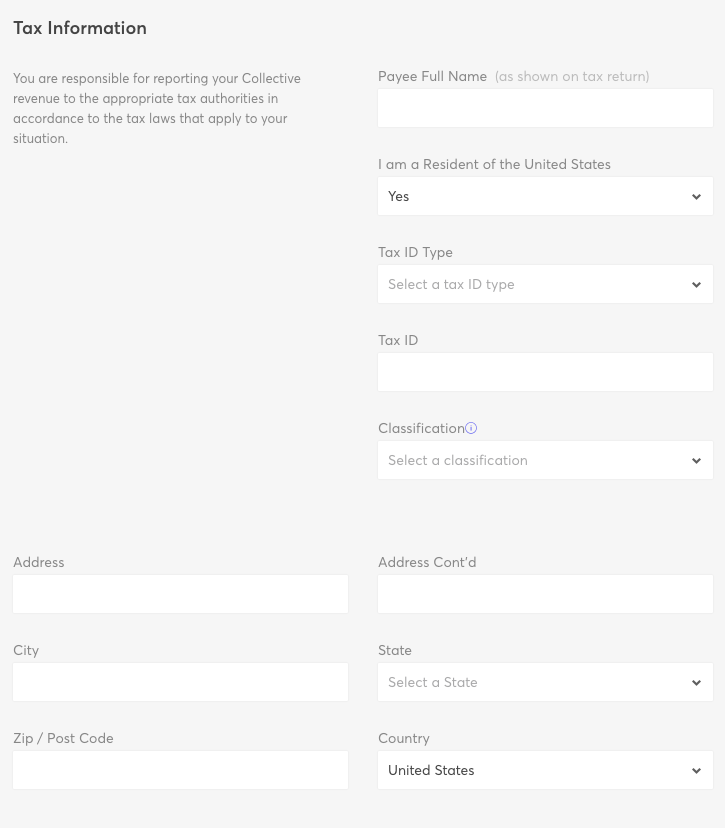
Task: Click the 'Payee Full Name' label text
Action: pos(432,76)
